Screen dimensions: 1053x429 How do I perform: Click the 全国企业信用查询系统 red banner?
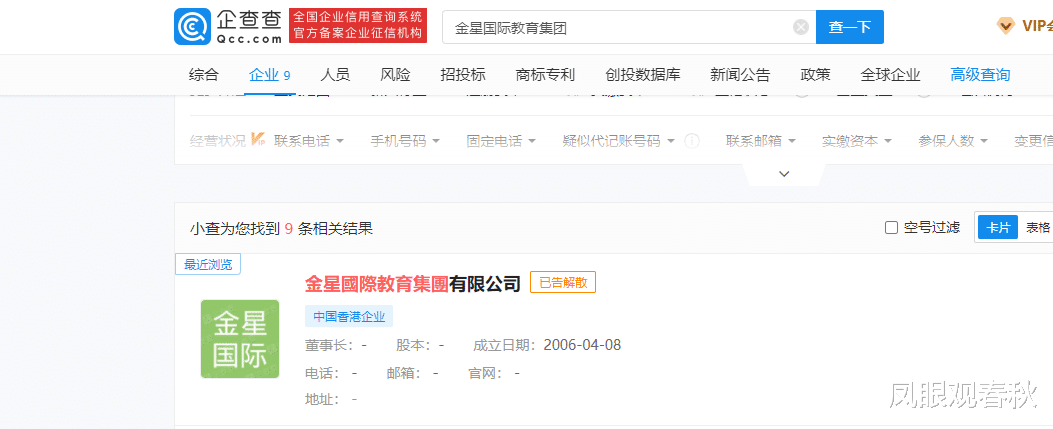358,26
